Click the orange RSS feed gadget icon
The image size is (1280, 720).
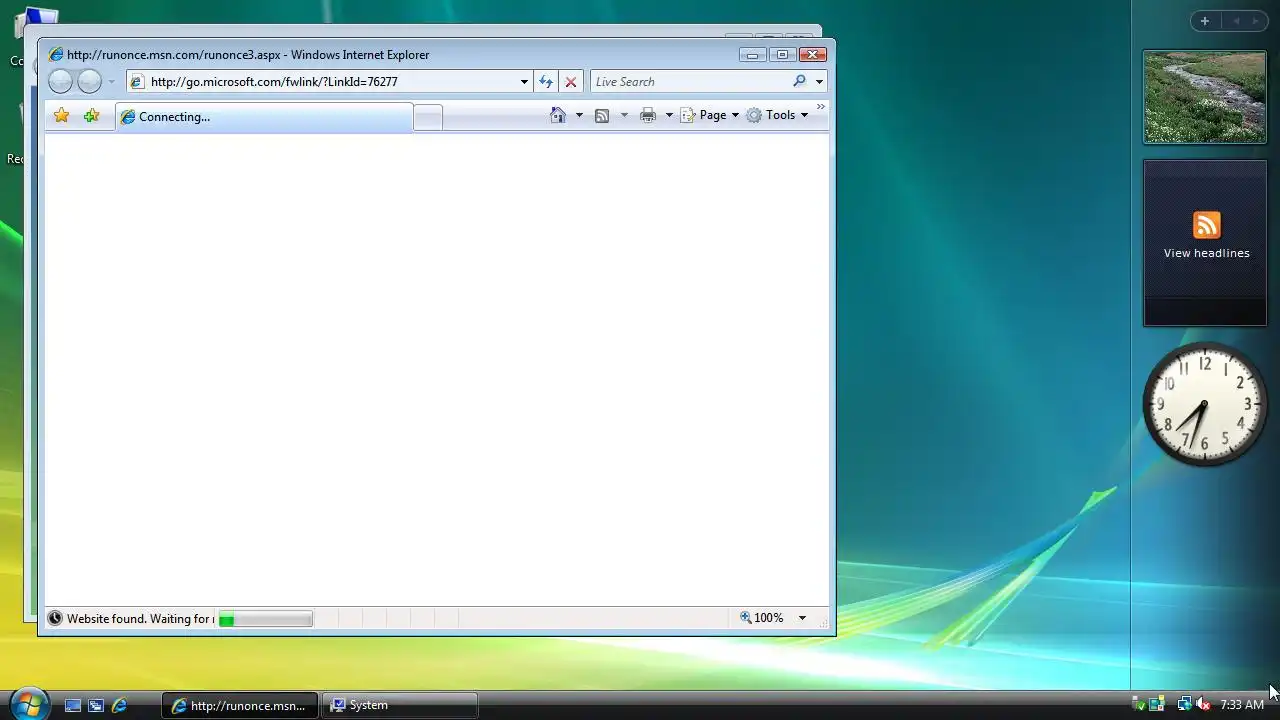(1207, 225)
